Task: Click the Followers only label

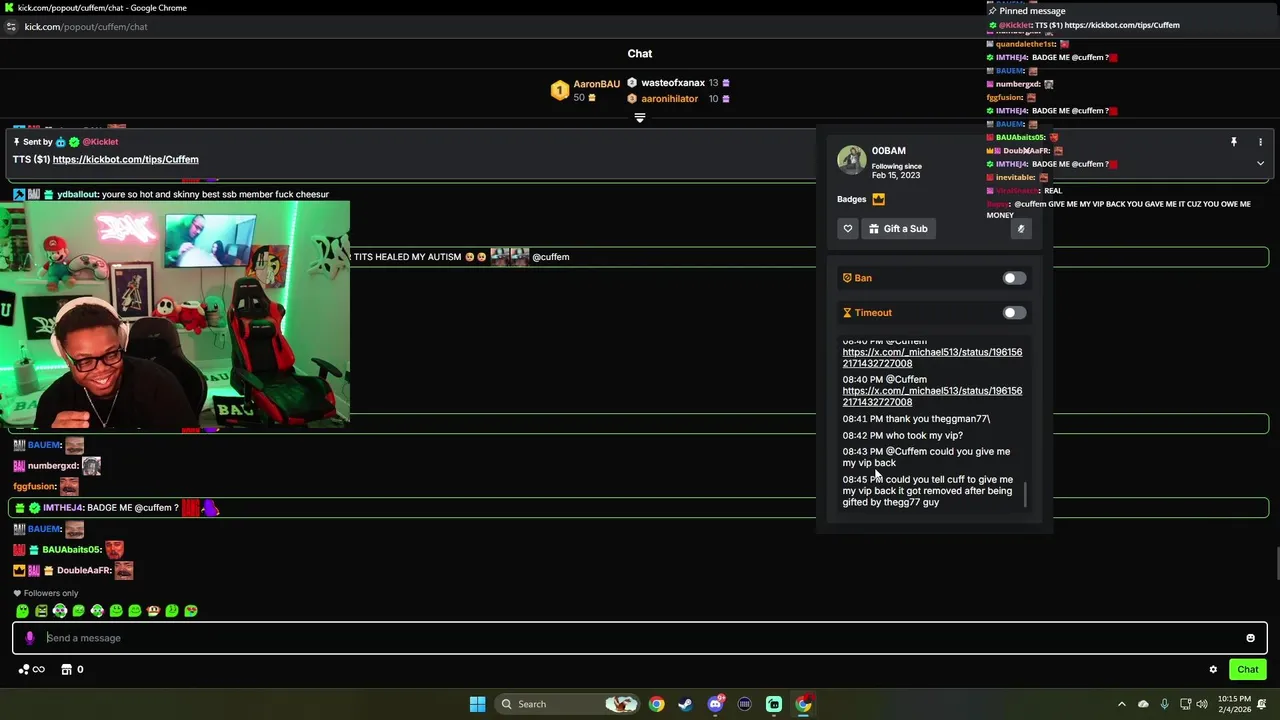Action: coord(50,593)
